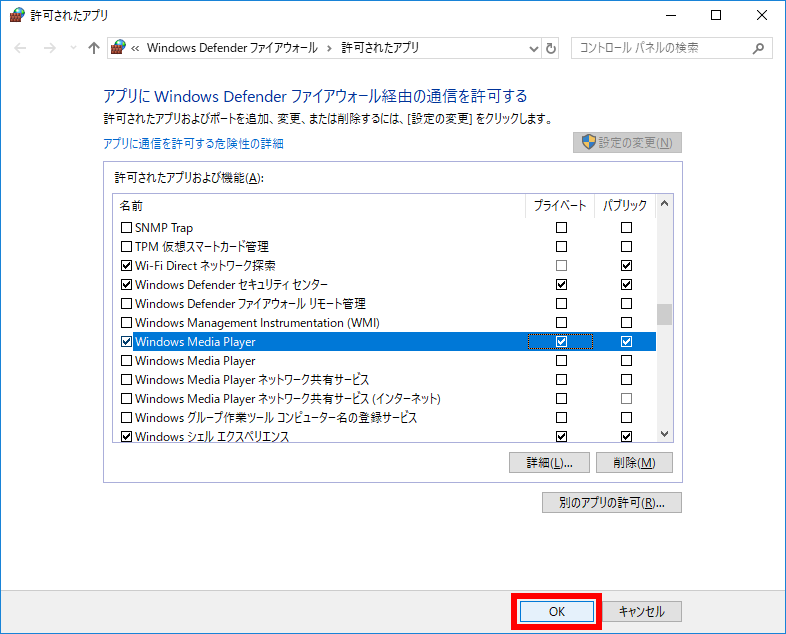Check Windows グループ作業ツール name checkbox
Screen dimensions: 786x634
(127, 418)
